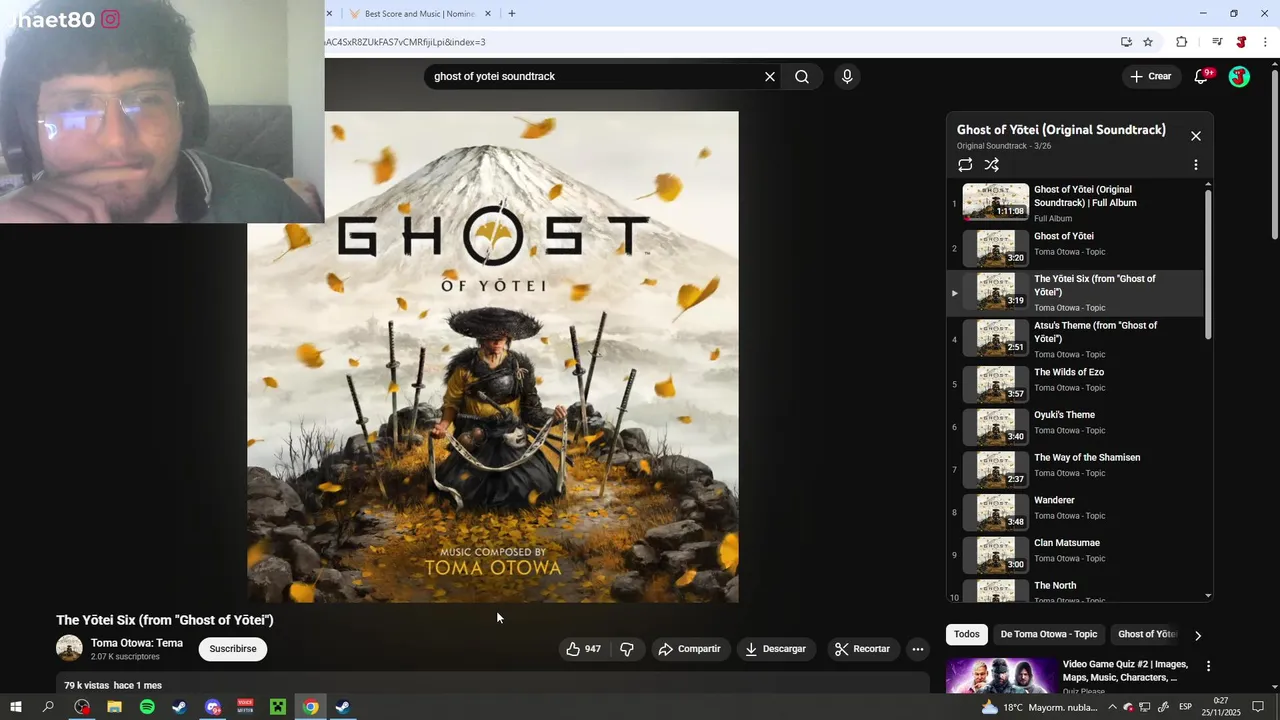Open Chrome profile icon in toolbar

[1241, 42]
